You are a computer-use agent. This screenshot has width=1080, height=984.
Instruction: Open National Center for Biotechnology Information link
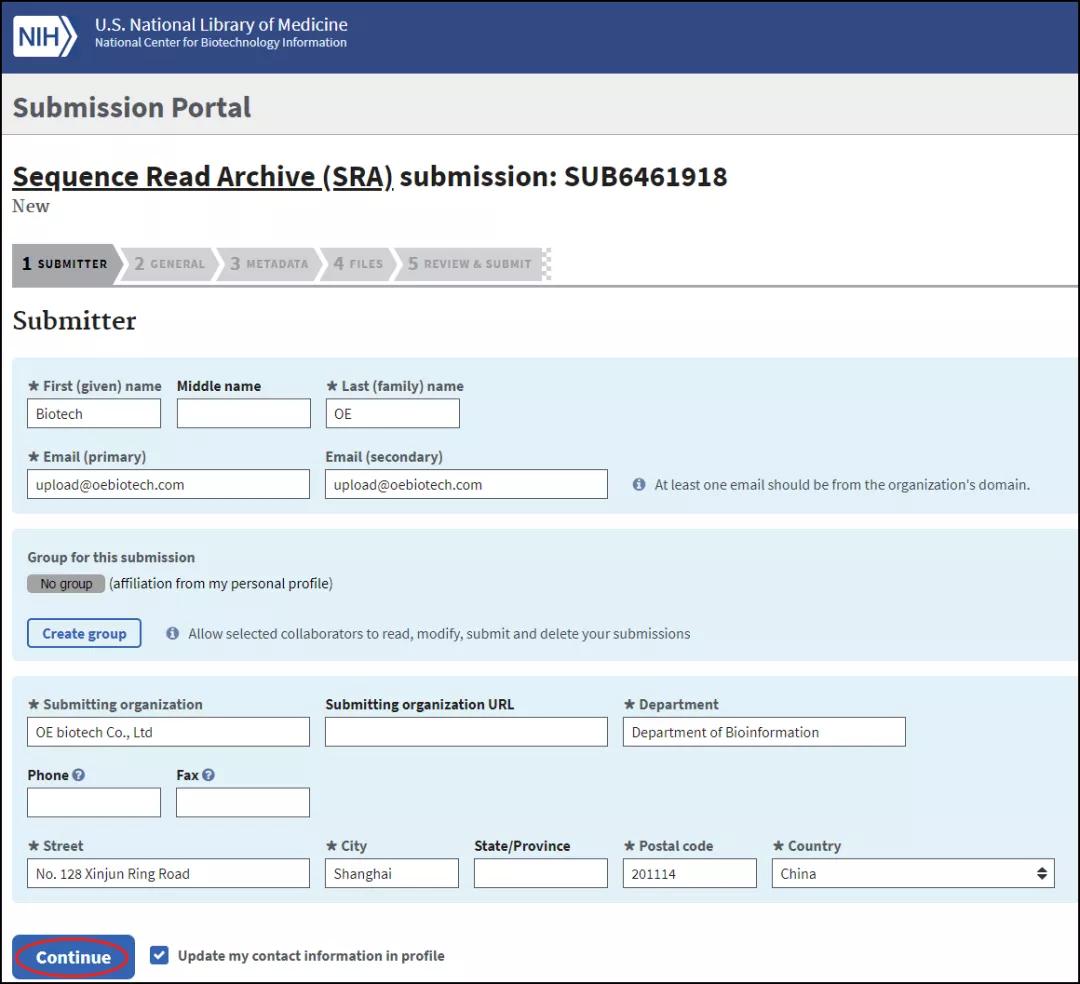[220, 43]
